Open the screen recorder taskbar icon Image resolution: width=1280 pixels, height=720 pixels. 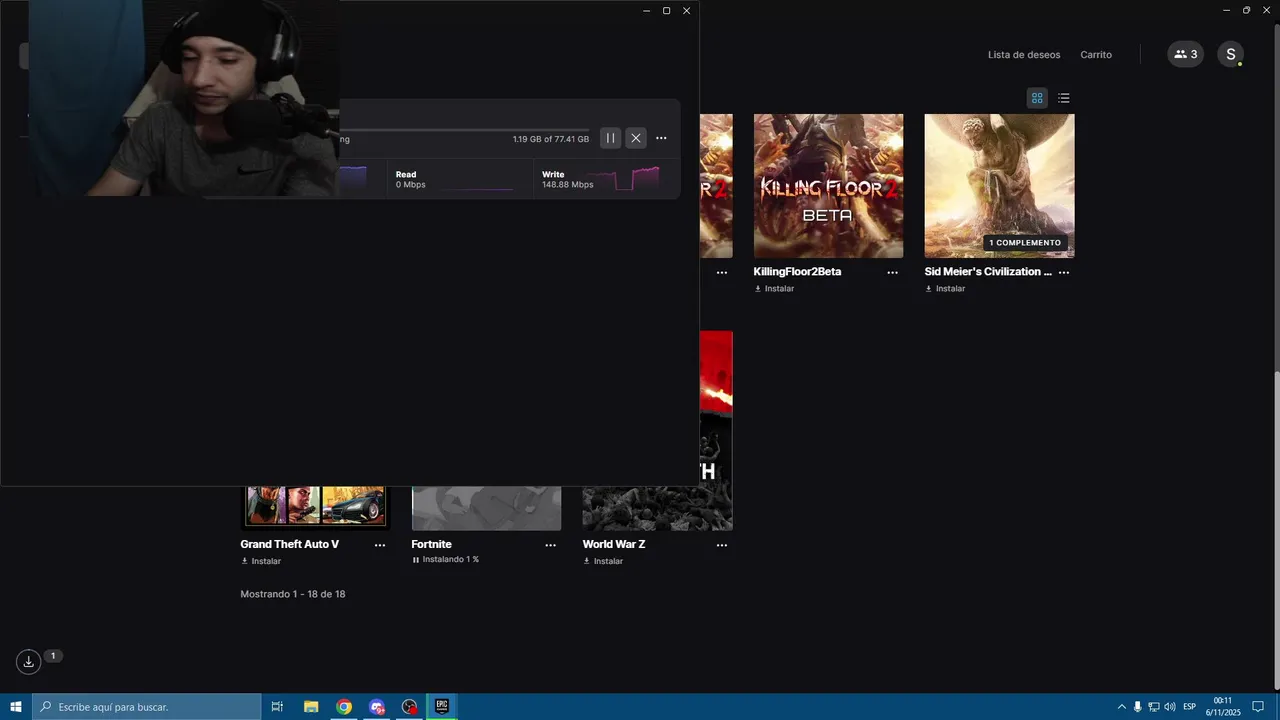click(410, 707)
